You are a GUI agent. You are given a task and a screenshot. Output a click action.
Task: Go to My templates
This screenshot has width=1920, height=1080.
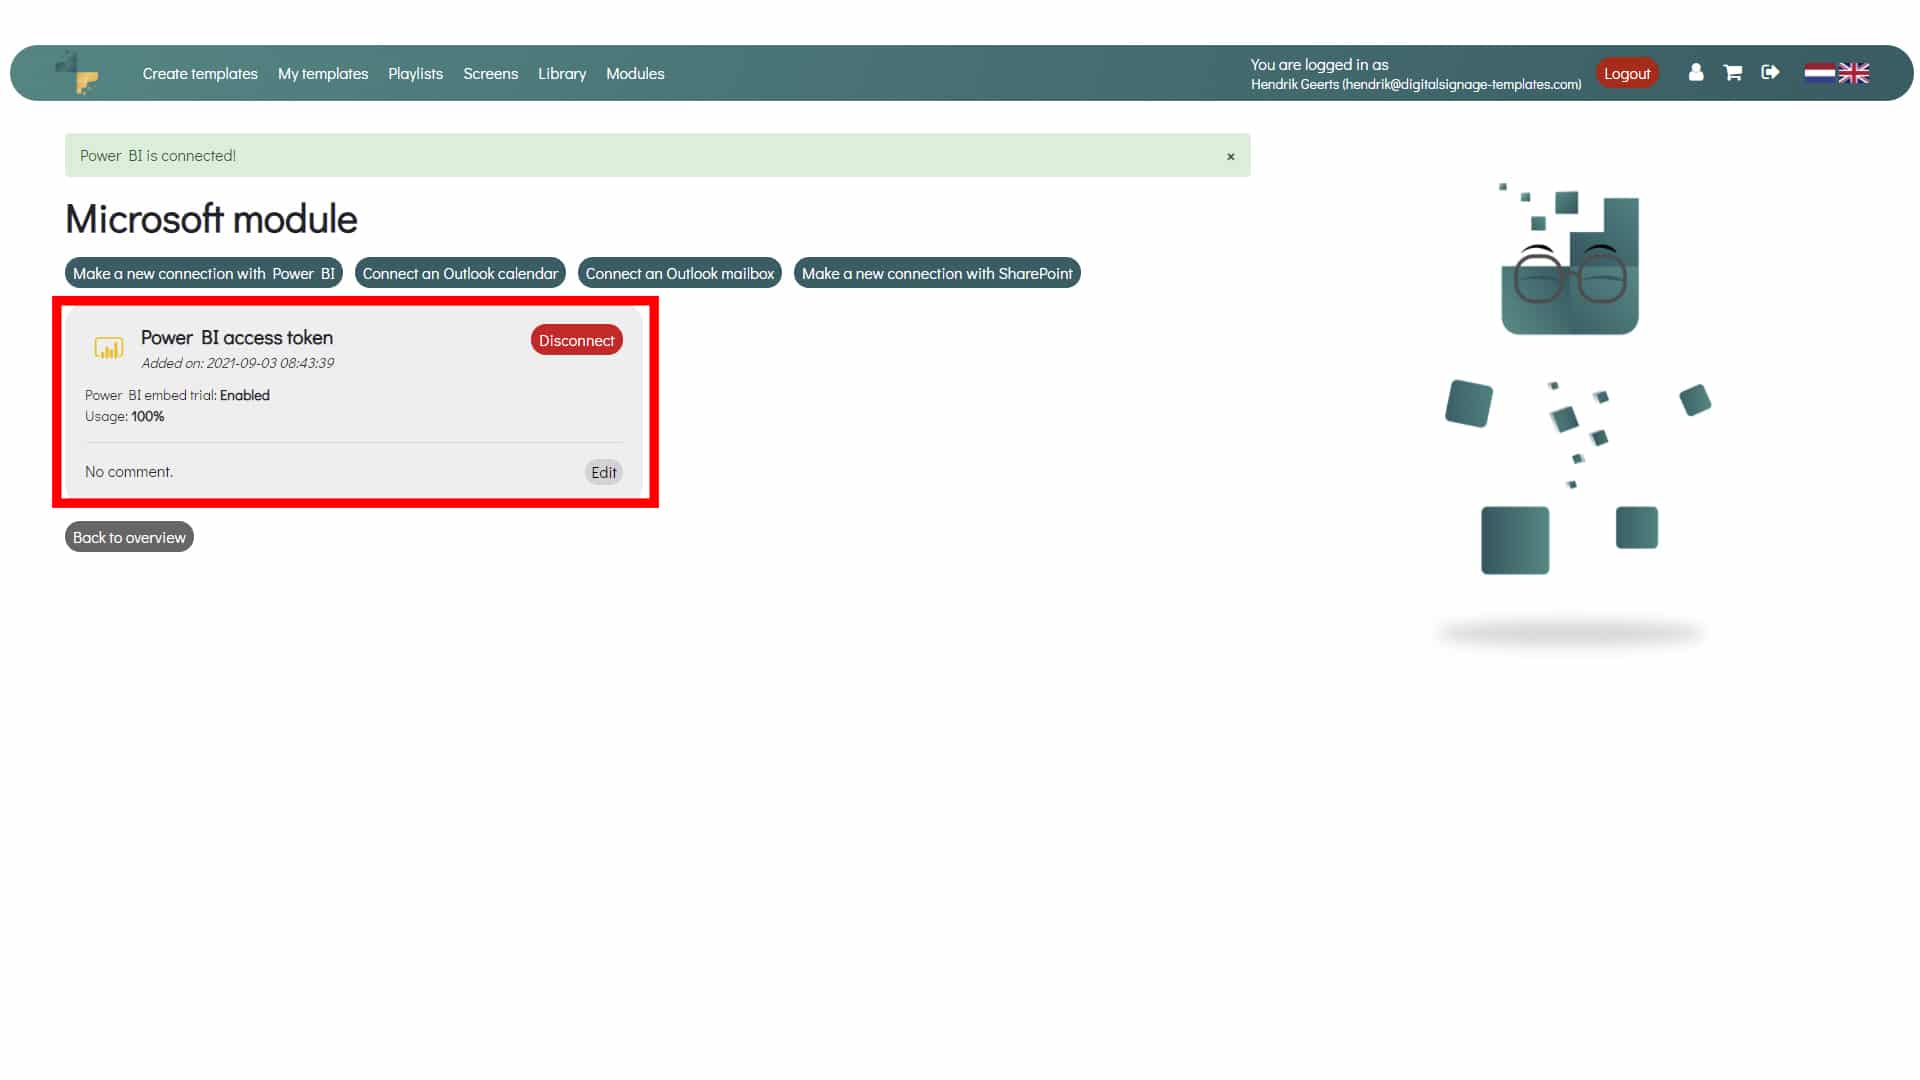pos(323,74)
